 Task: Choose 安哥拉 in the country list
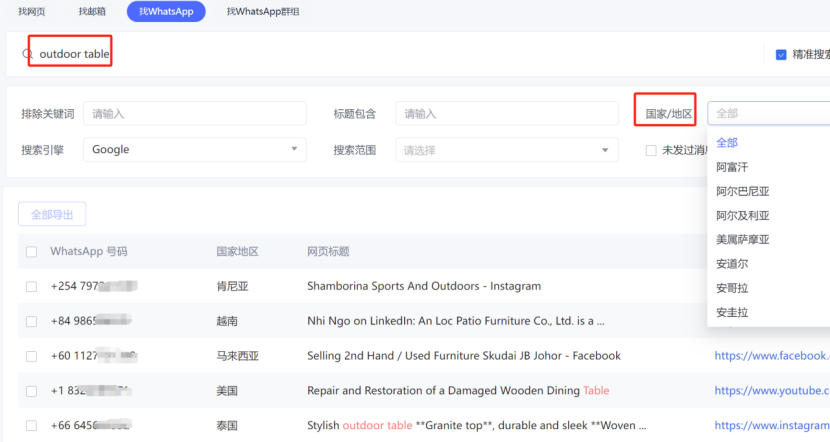coord(732,288)
